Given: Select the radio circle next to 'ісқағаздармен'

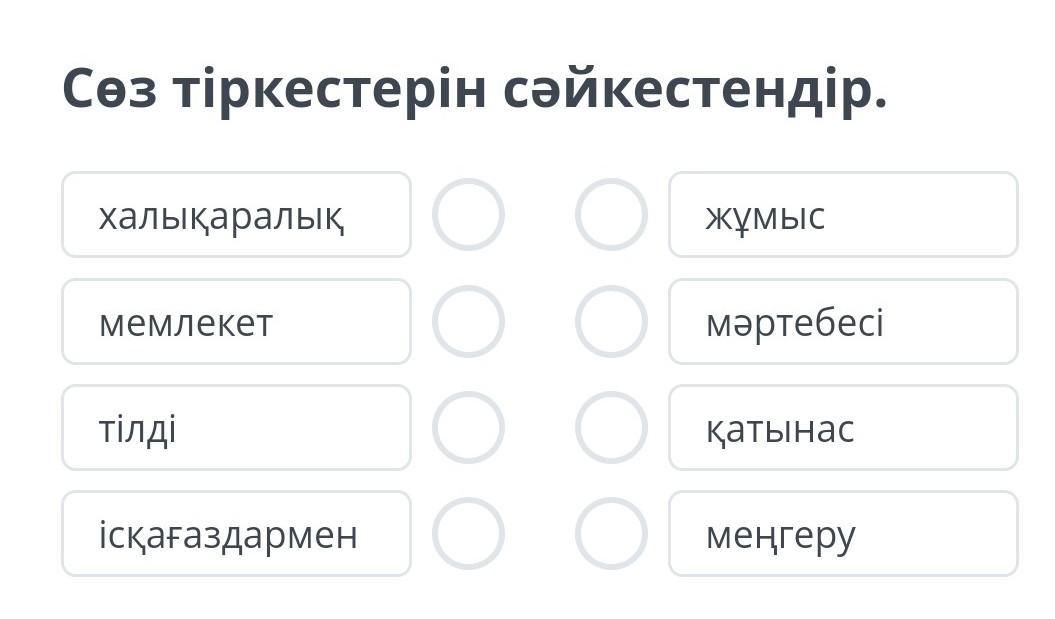Looking at the screenshot, I should (x=468, y=533).
